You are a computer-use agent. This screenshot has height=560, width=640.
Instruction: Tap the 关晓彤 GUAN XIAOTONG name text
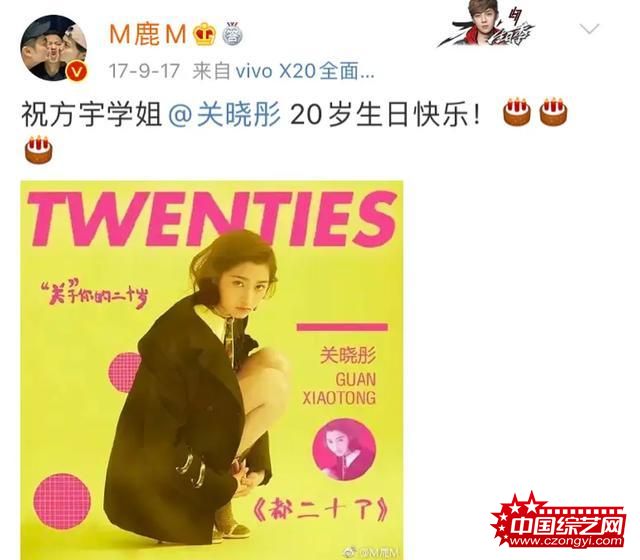pos(339,376)
